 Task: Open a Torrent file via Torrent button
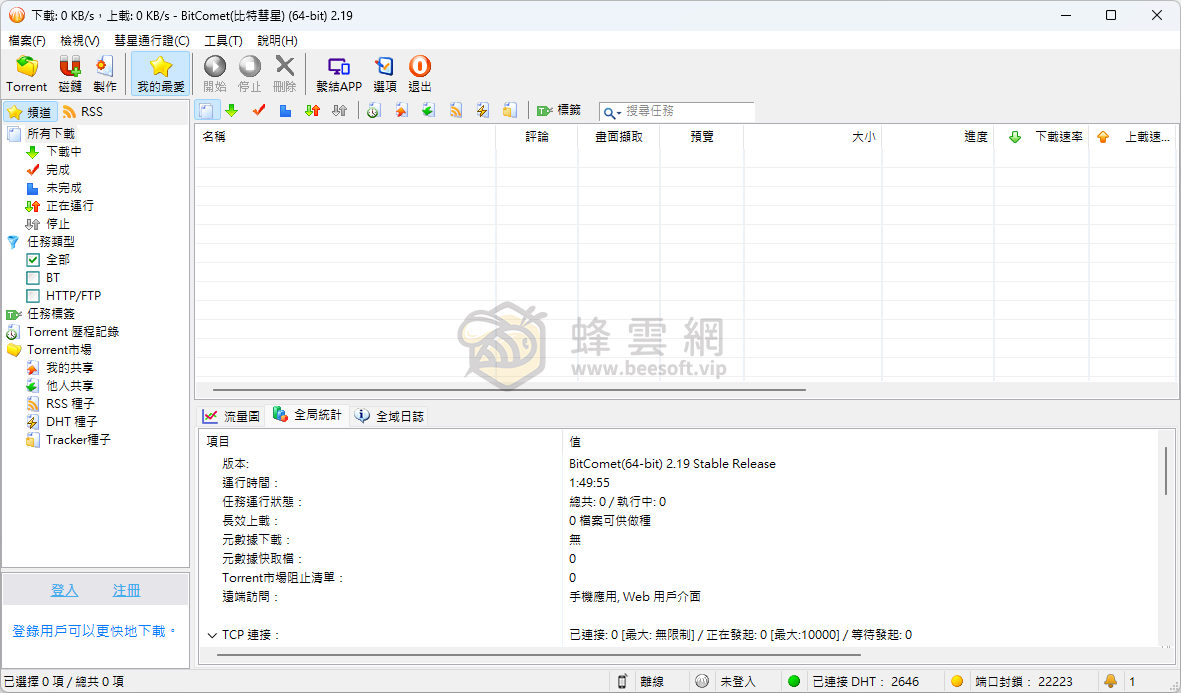click(x=26, y=74)
